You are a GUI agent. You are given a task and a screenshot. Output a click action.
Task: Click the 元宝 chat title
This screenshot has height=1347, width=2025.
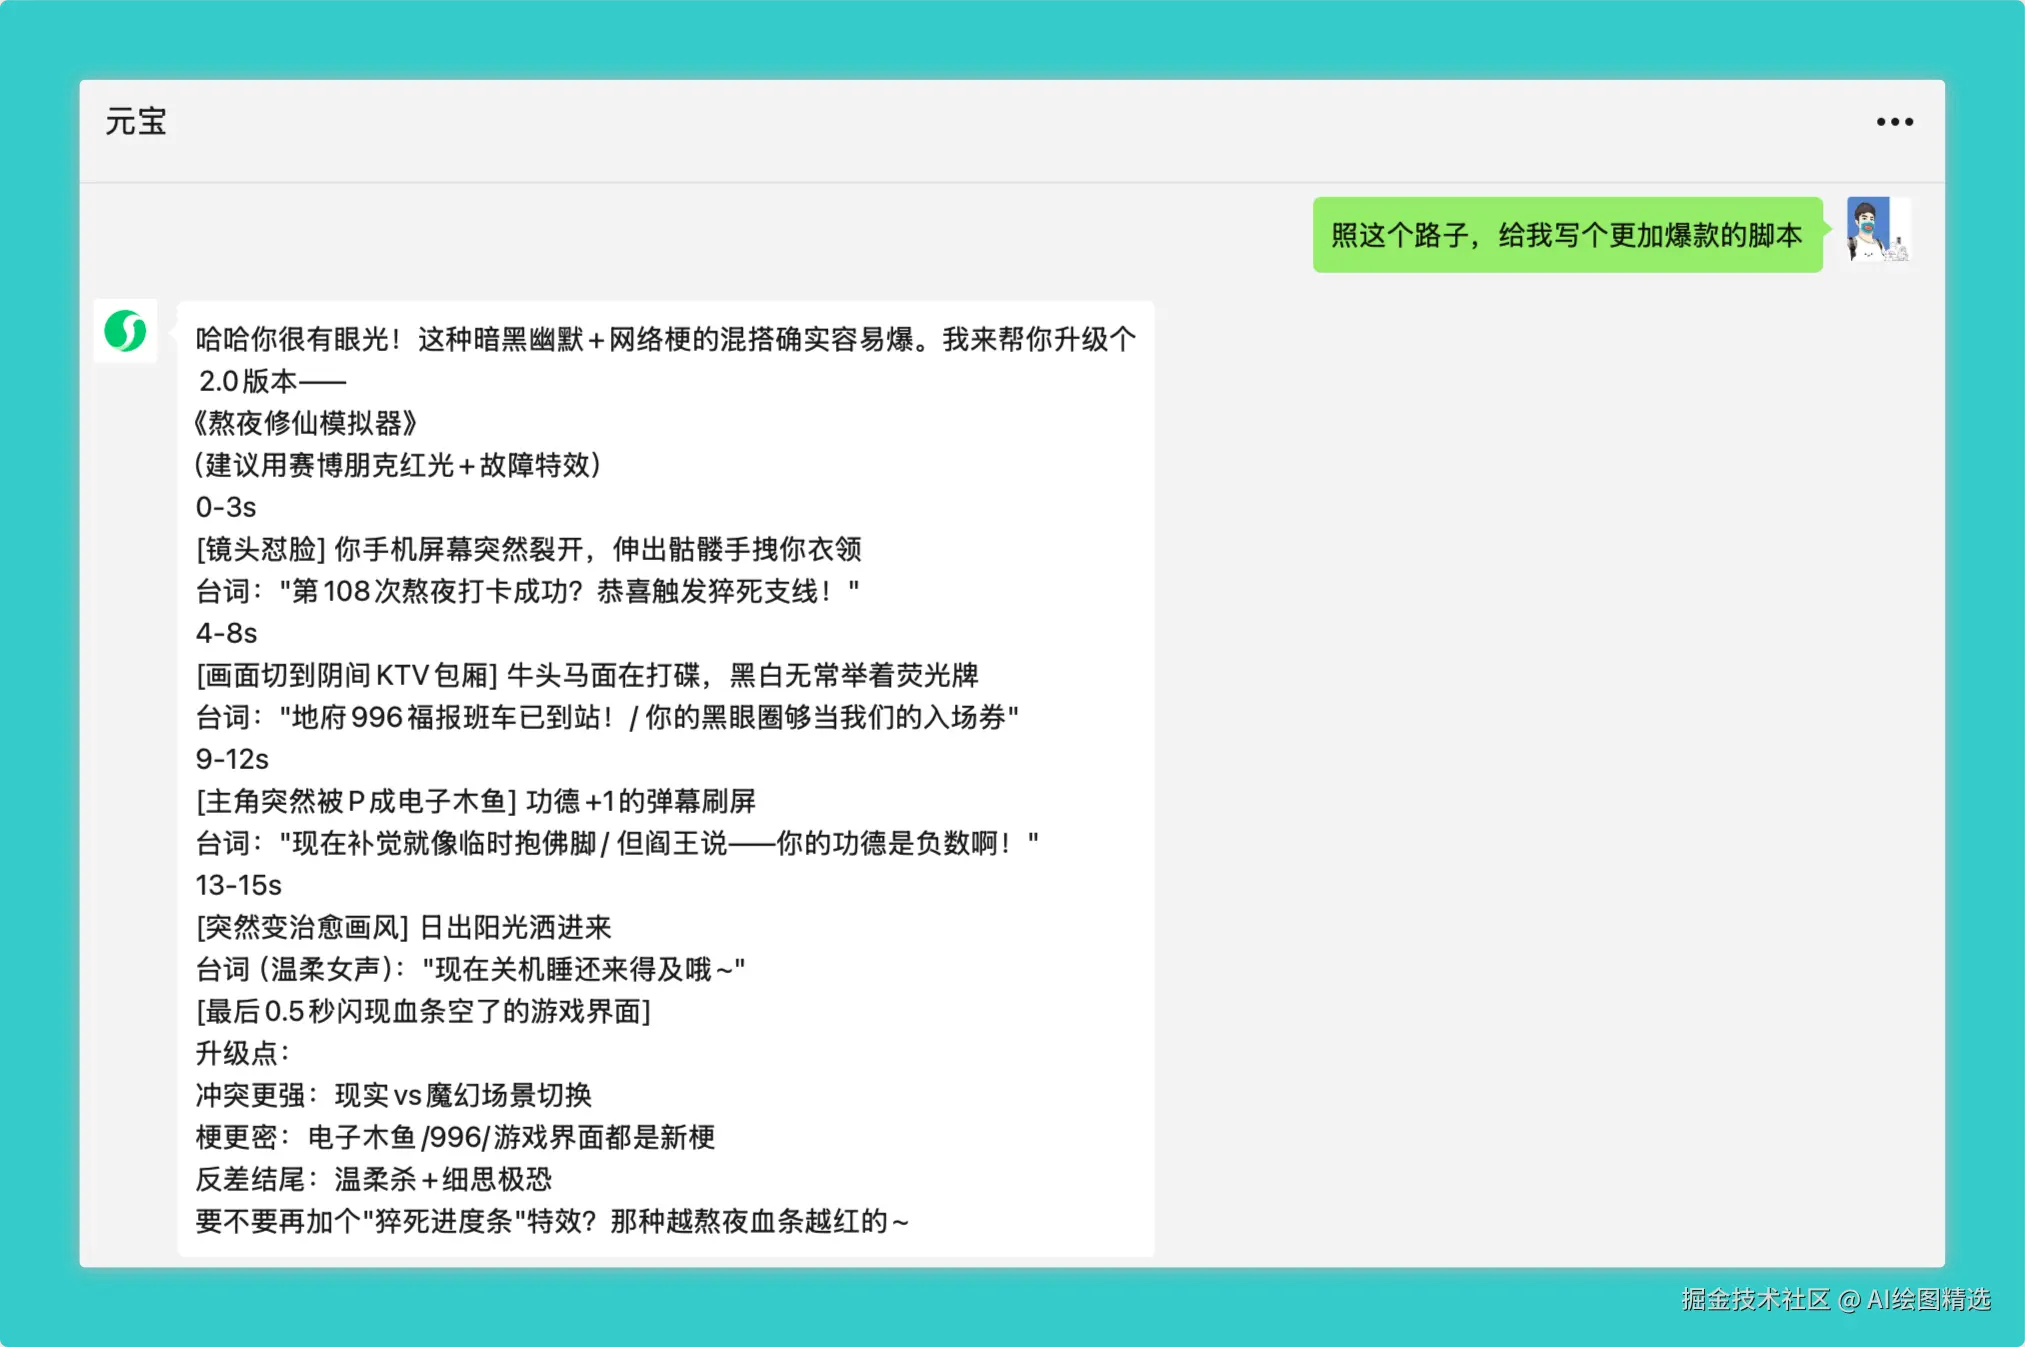(136, 122)
